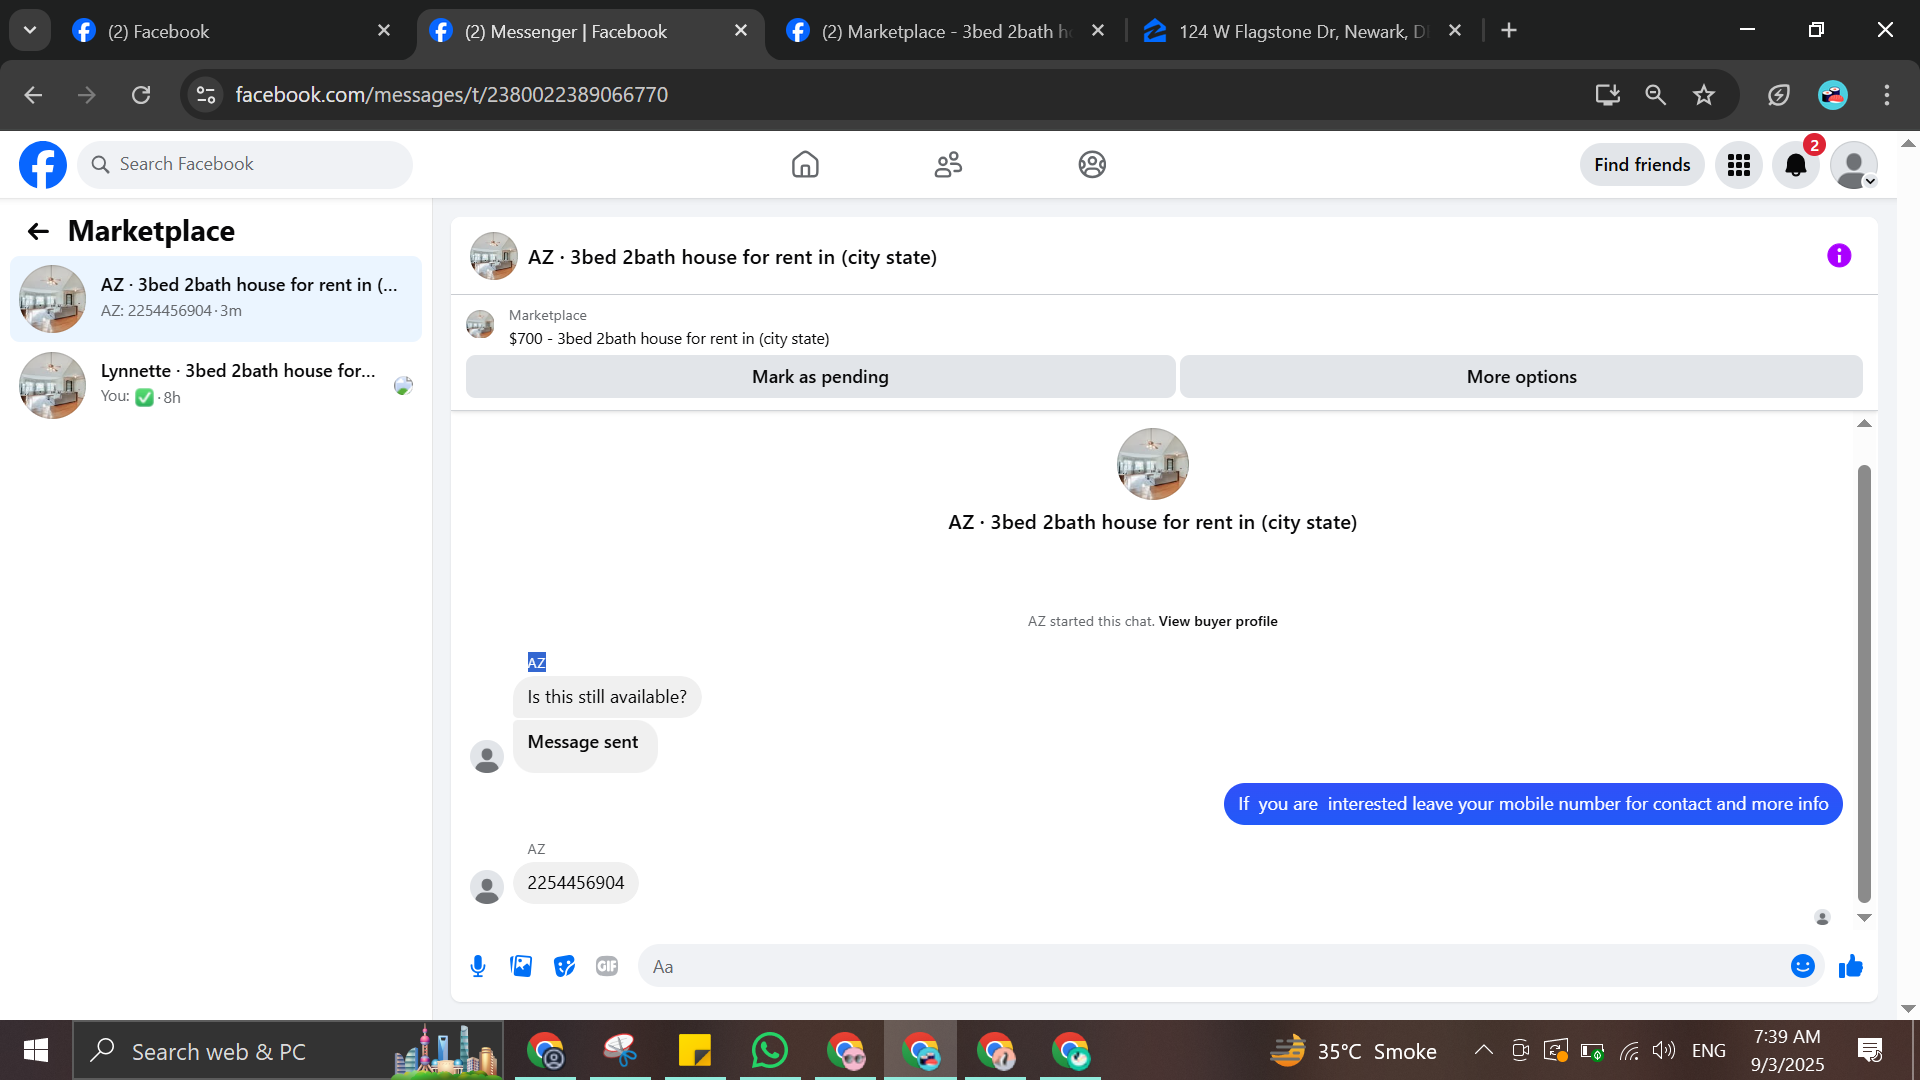This screenshot has height=1080, width=1920.
Task: Click the blue 'If you are interested' message
Action: pyautogui.click(x=1533, y=804)
